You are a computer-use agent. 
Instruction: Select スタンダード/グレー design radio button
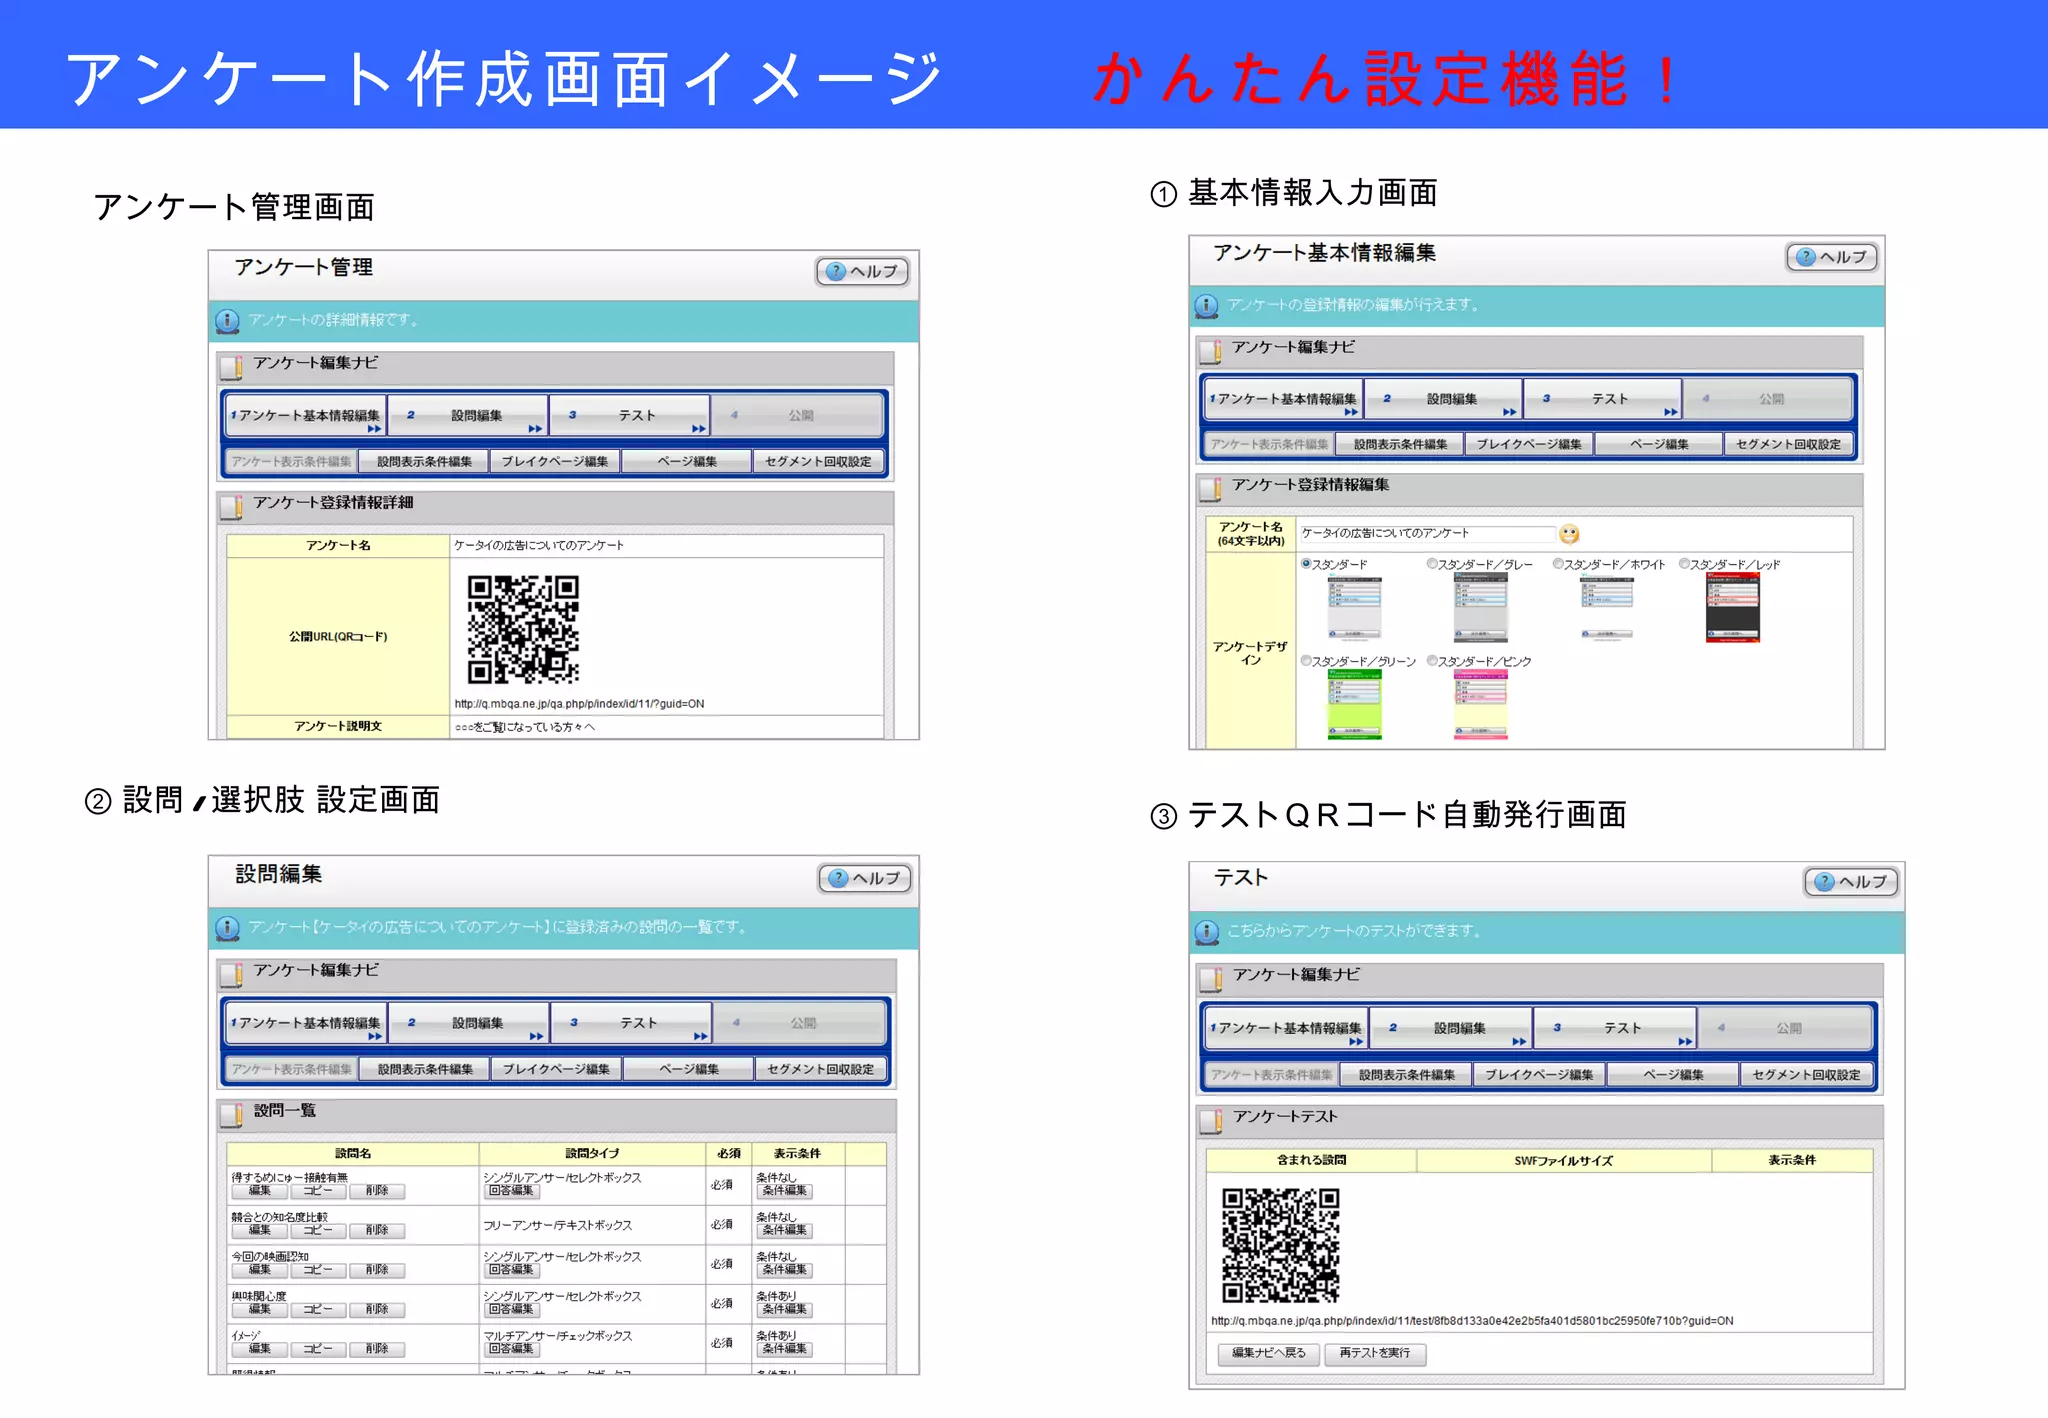pos(1432,564)
